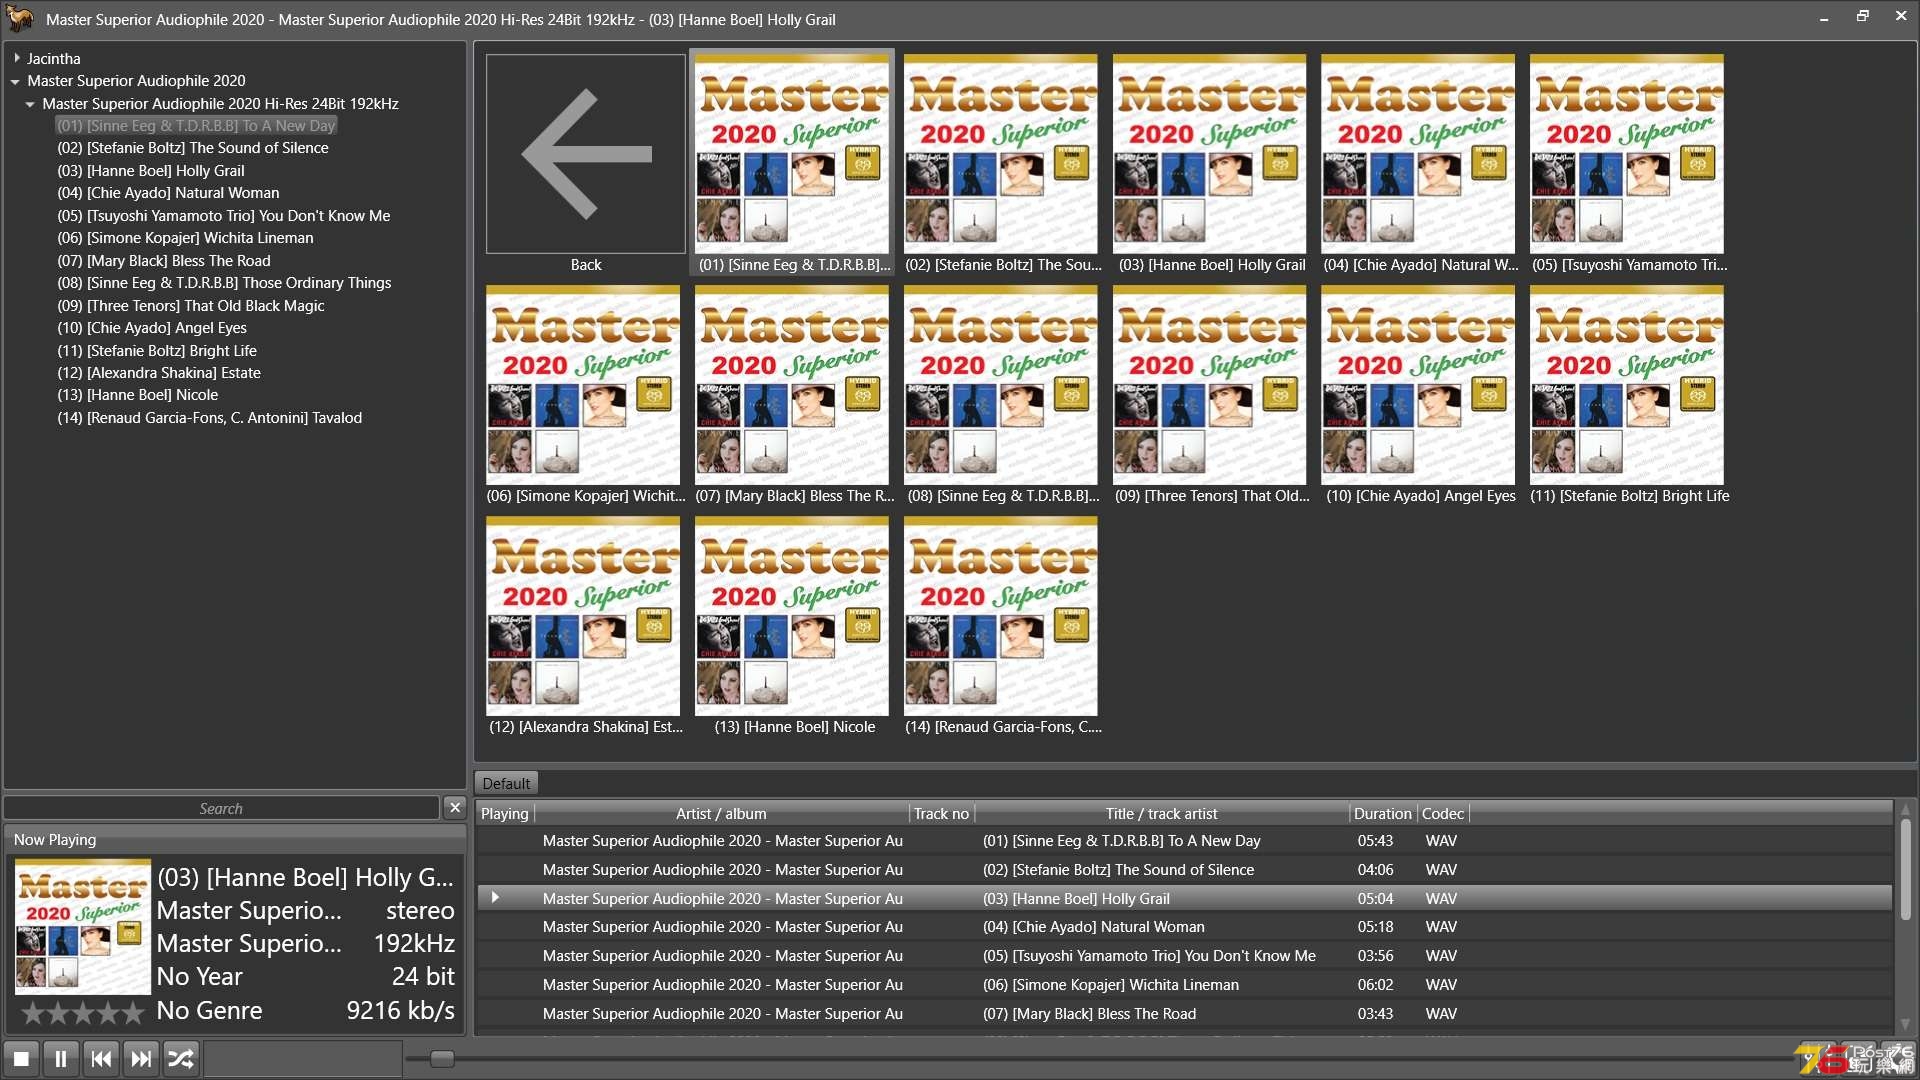Collapse the Hi-Res 24Bit 192kHz sub-node
This screenshot has height=1080, width=1920.
31,104
